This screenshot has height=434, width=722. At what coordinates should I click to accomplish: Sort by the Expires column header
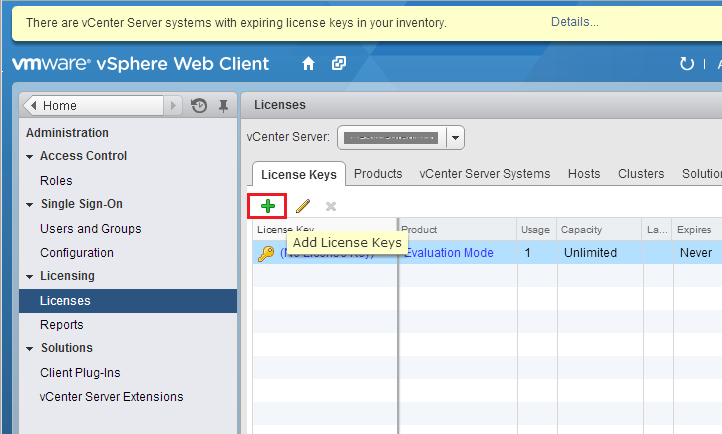pyautogui.click(x=697, y=229)
